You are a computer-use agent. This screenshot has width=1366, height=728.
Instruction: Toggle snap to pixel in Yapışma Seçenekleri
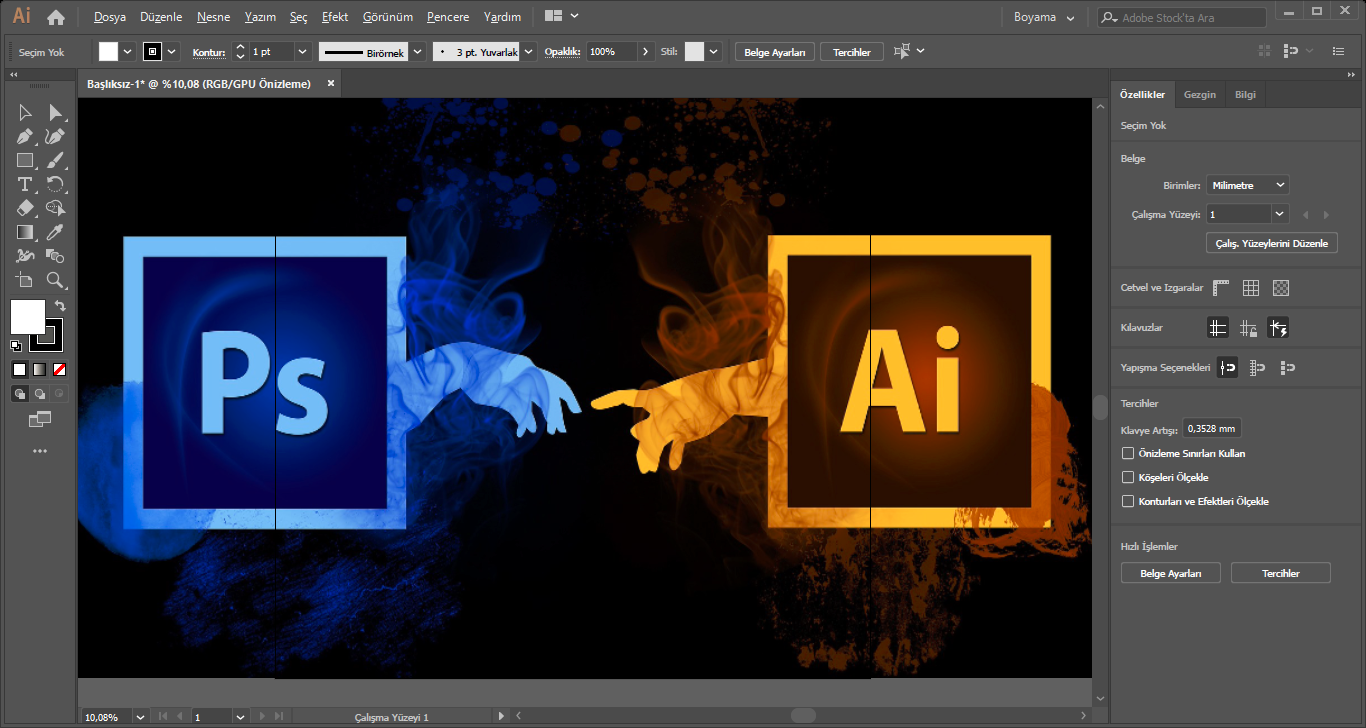pyautogui.click(x=1288, y=368)
